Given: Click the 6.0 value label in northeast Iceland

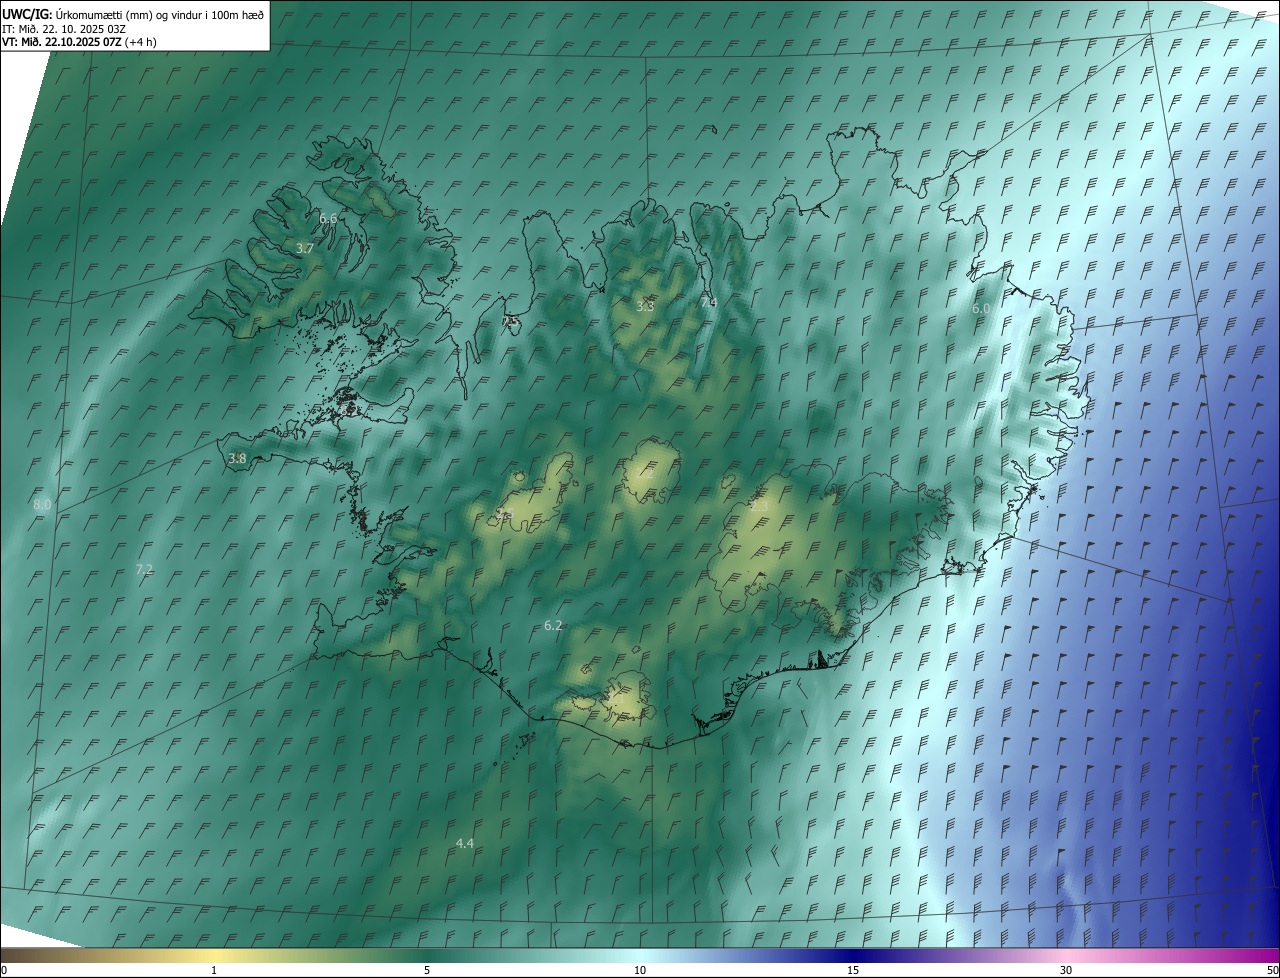Looking at the screenshot, I should (x=981, y=309).
